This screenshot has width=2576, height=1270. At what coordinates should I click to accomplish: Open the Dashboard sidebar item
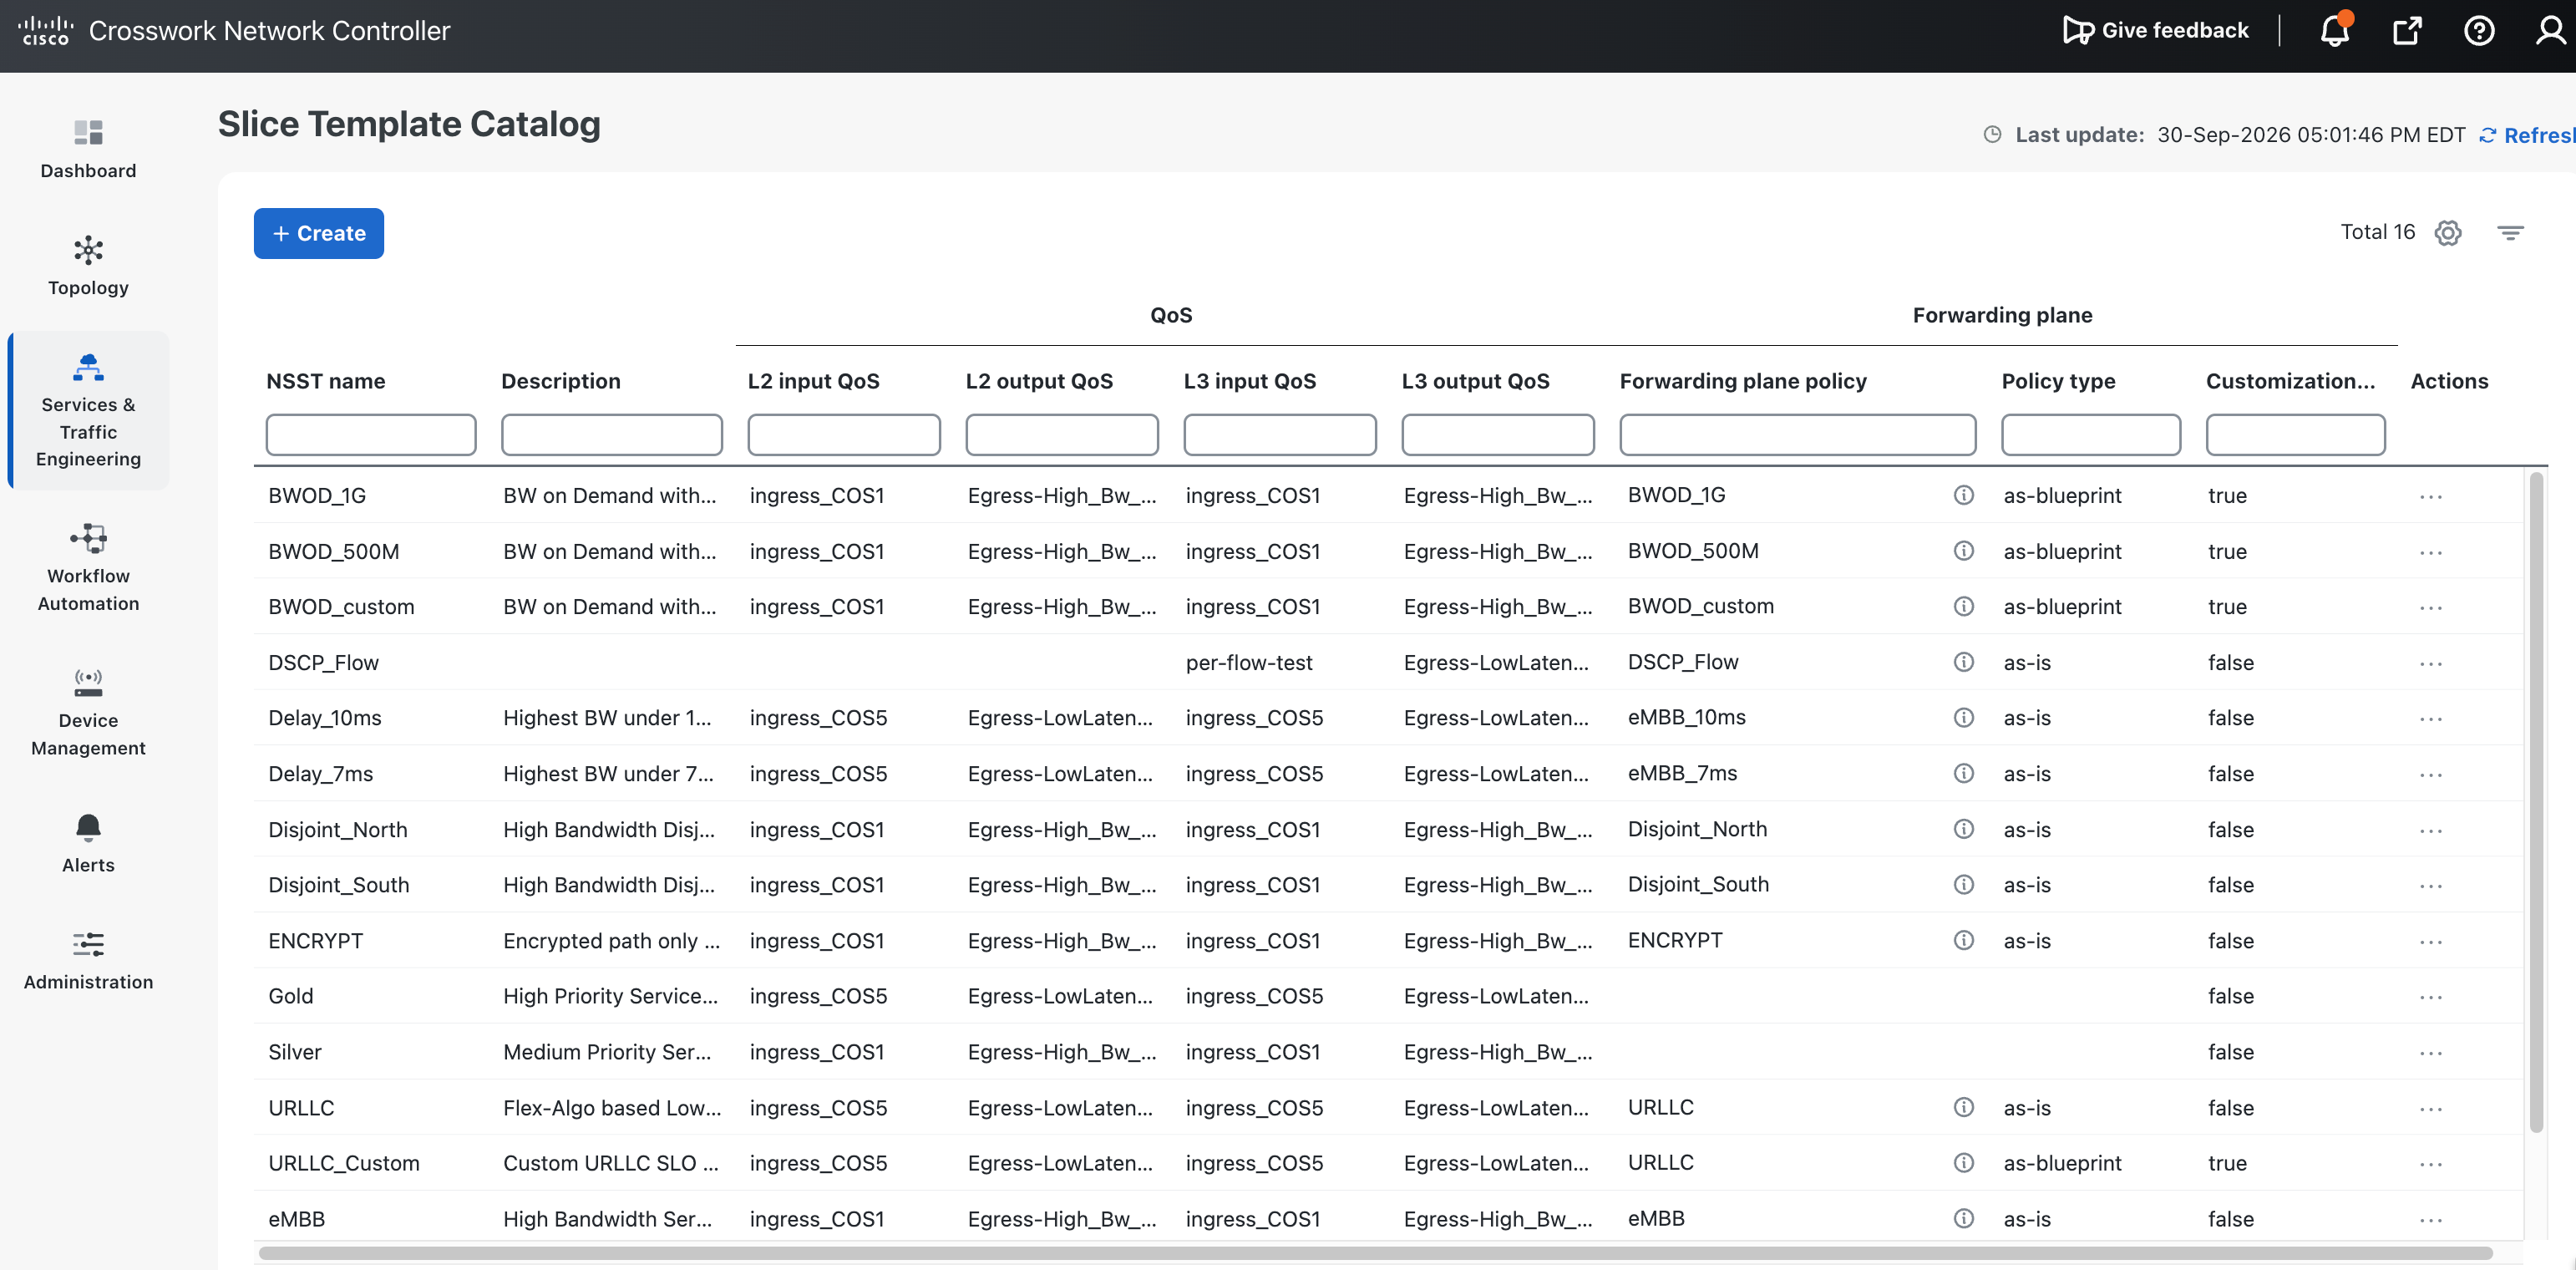click(x=88, y=150)
